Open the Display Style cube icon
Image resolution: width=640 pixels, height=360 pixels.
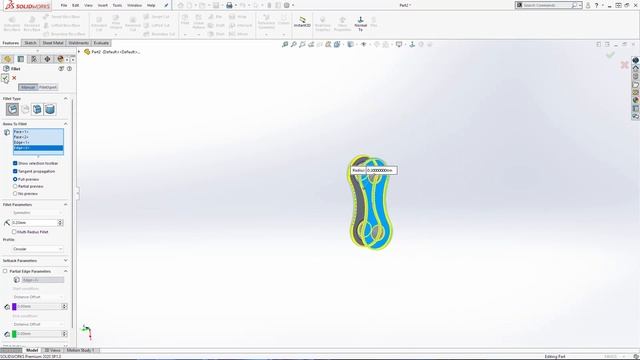click(x=351, y=44)
